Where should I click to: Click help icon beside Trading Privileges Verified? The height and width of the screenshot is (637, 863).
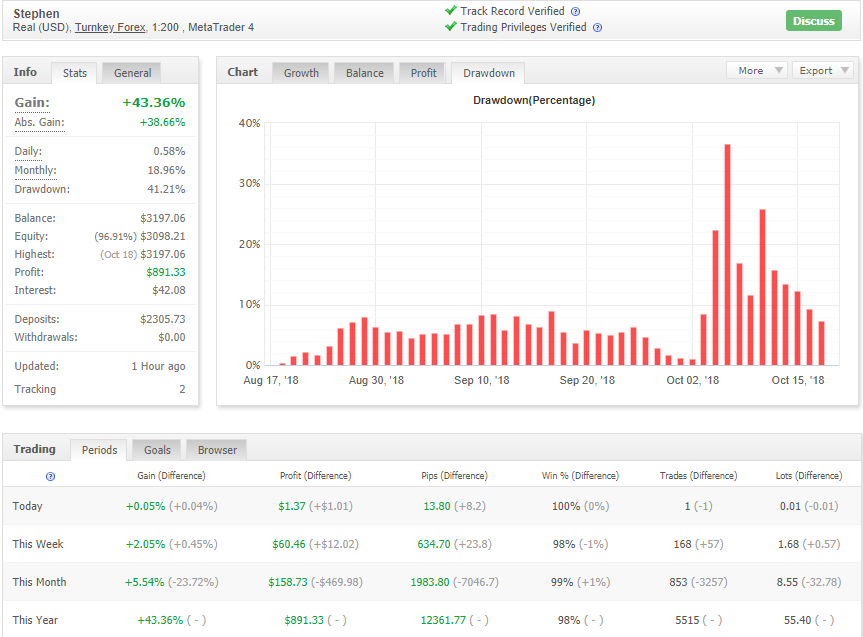pos(597,28)
